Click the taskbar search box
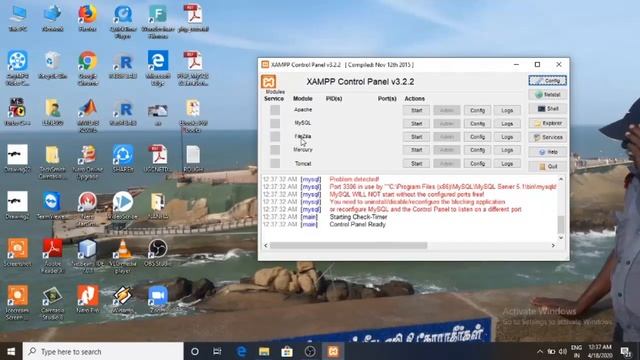This screenshot has width=640, height=360. (103, 351)
